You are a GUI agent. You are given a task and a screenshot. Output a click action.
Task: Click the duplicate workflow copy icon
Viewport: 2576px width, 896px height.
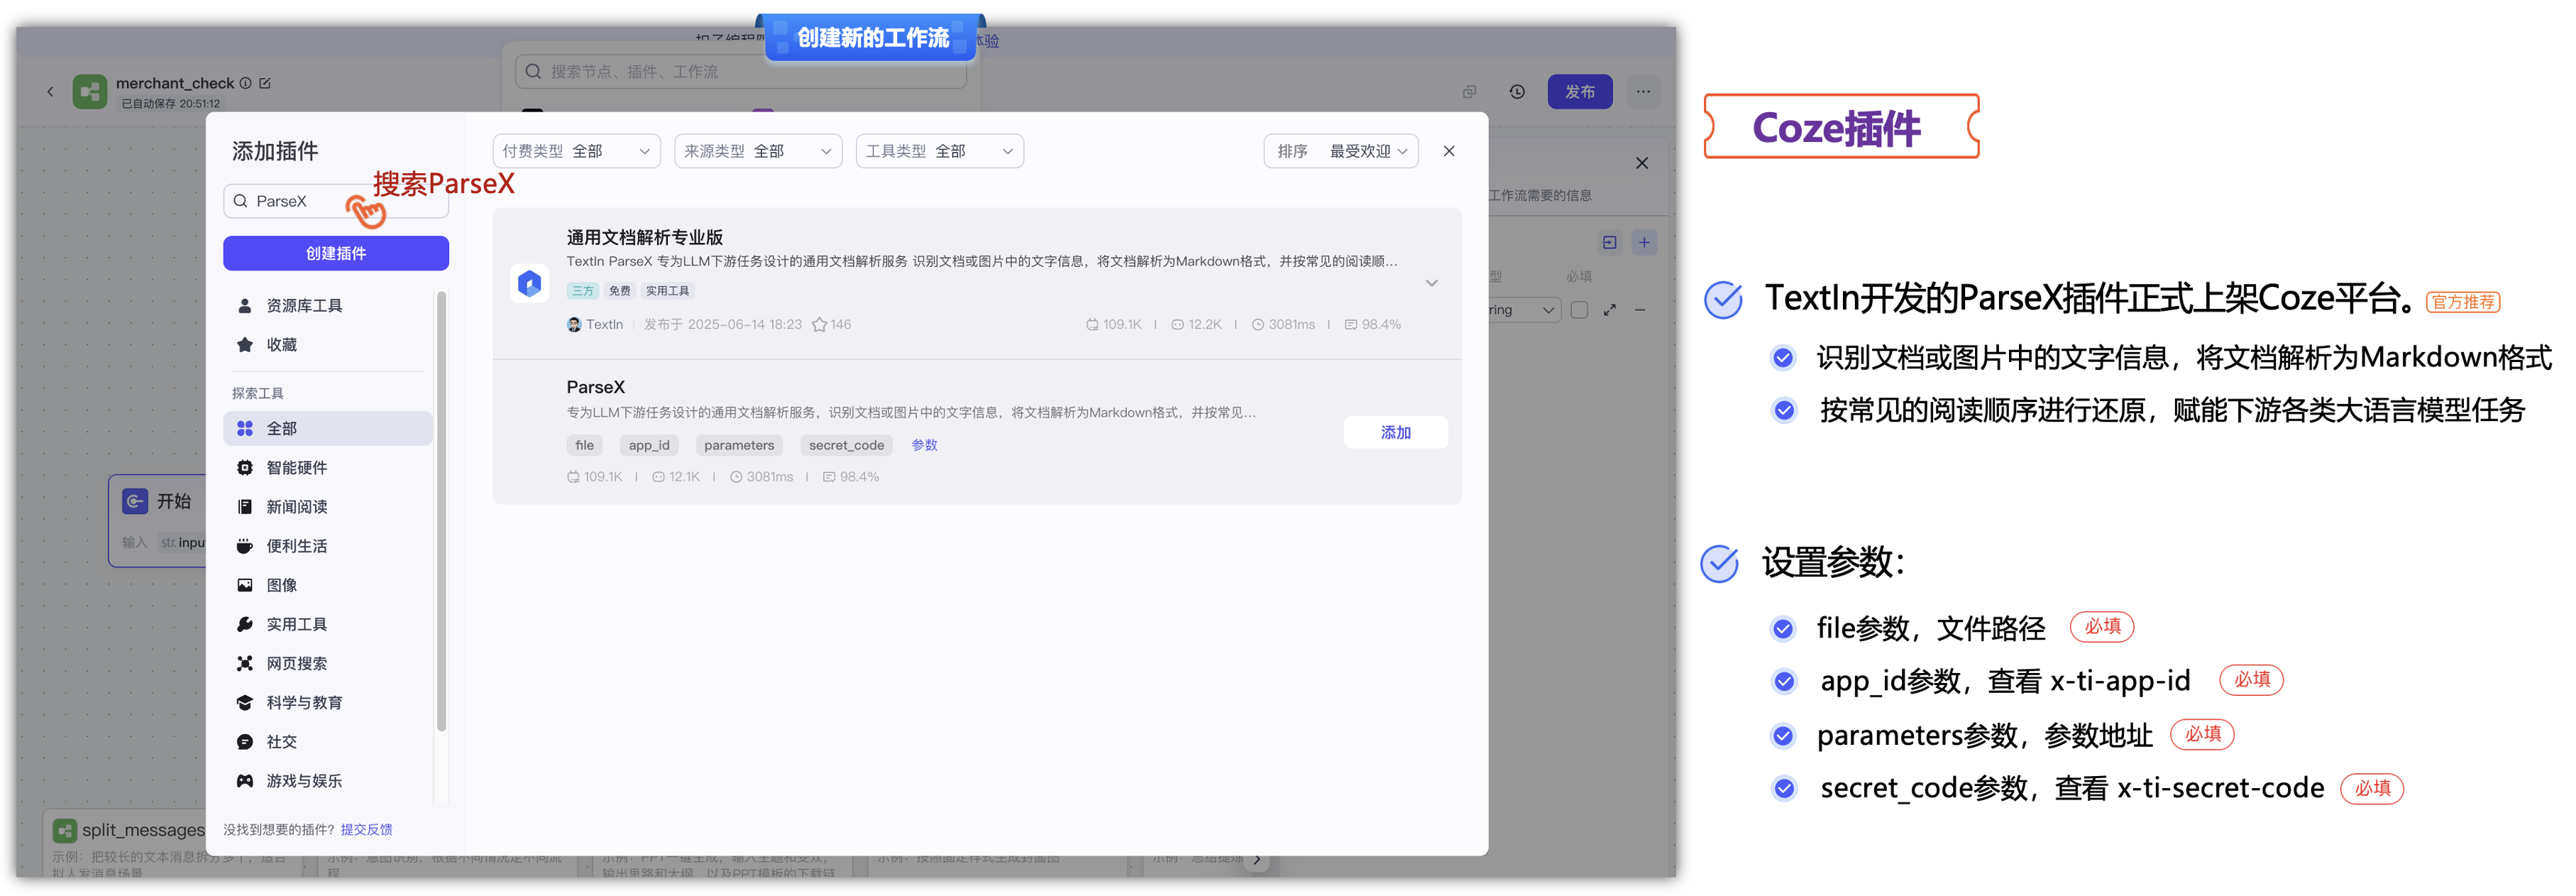click(1468, 92)
